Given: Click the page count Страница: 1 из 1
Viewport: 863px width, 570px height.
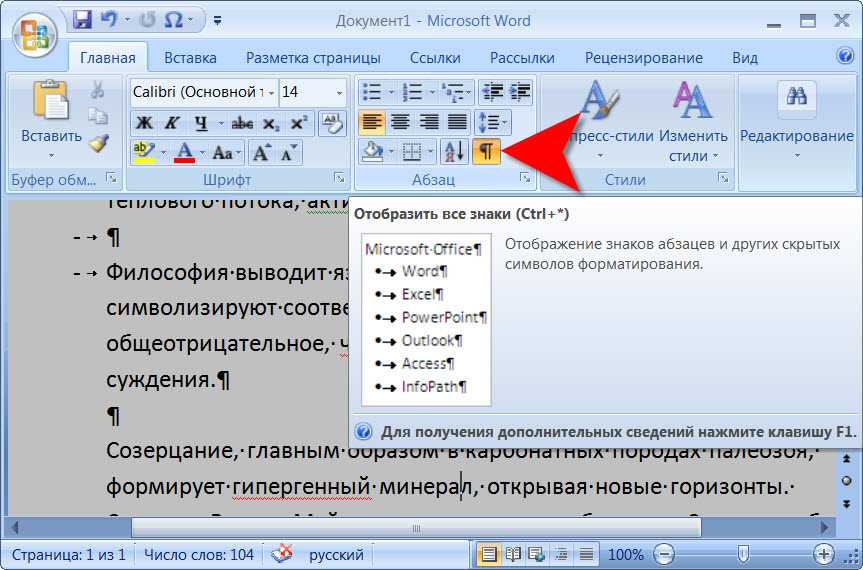Looking at the screenshot, I should (68, 554).
